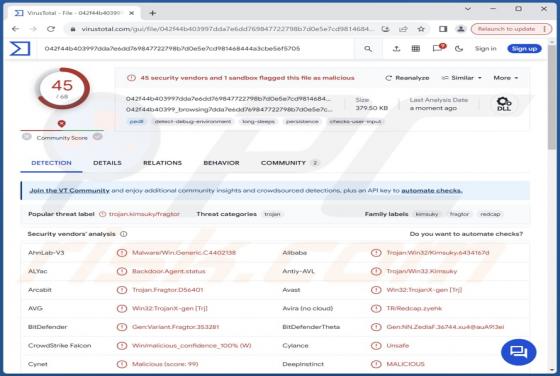Click the share page icon
The width and height of the screenshot is (560, 376).
coord(403,29)
